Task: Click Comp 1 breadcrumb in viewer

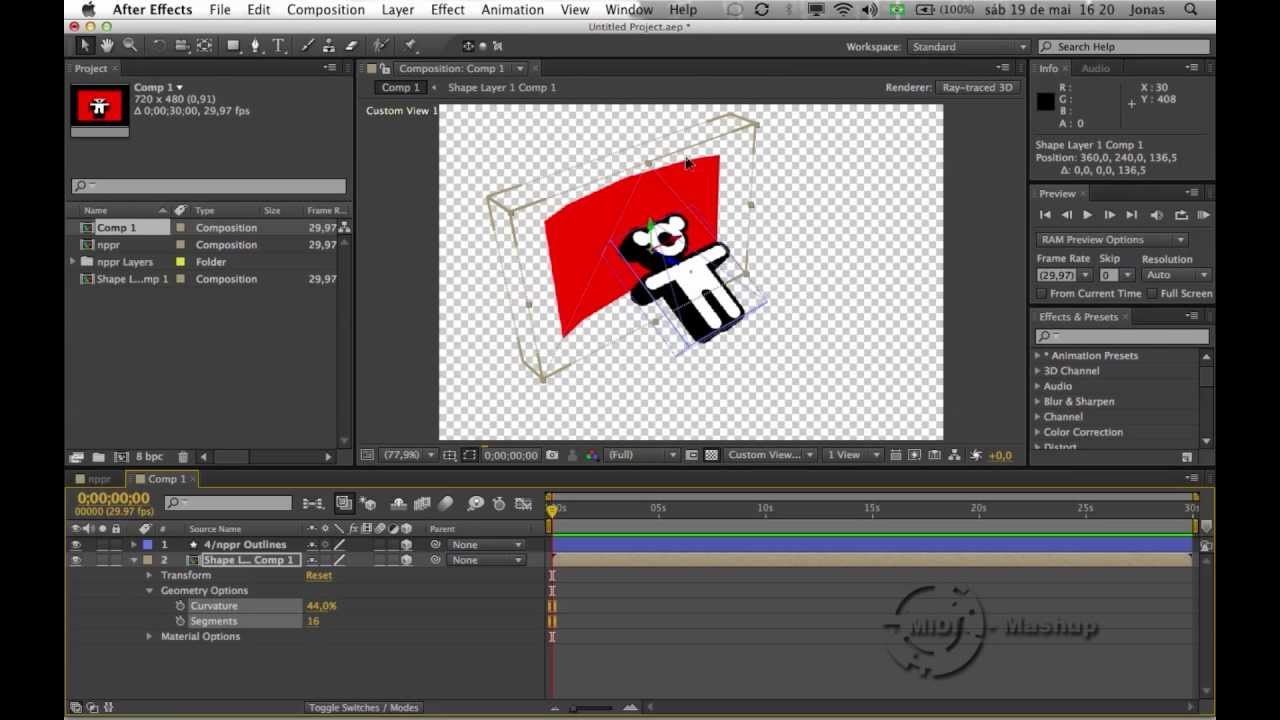Action: point(400,88)
